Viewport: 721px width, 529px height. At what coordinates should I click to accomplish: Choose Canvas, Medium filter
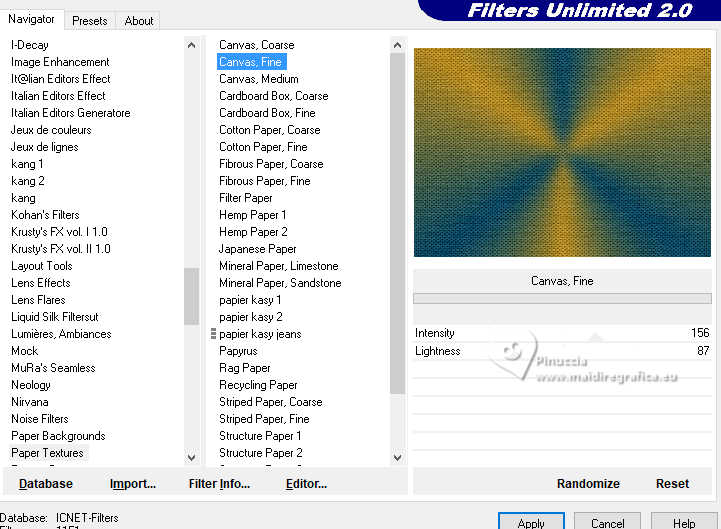tap(259, 79)
